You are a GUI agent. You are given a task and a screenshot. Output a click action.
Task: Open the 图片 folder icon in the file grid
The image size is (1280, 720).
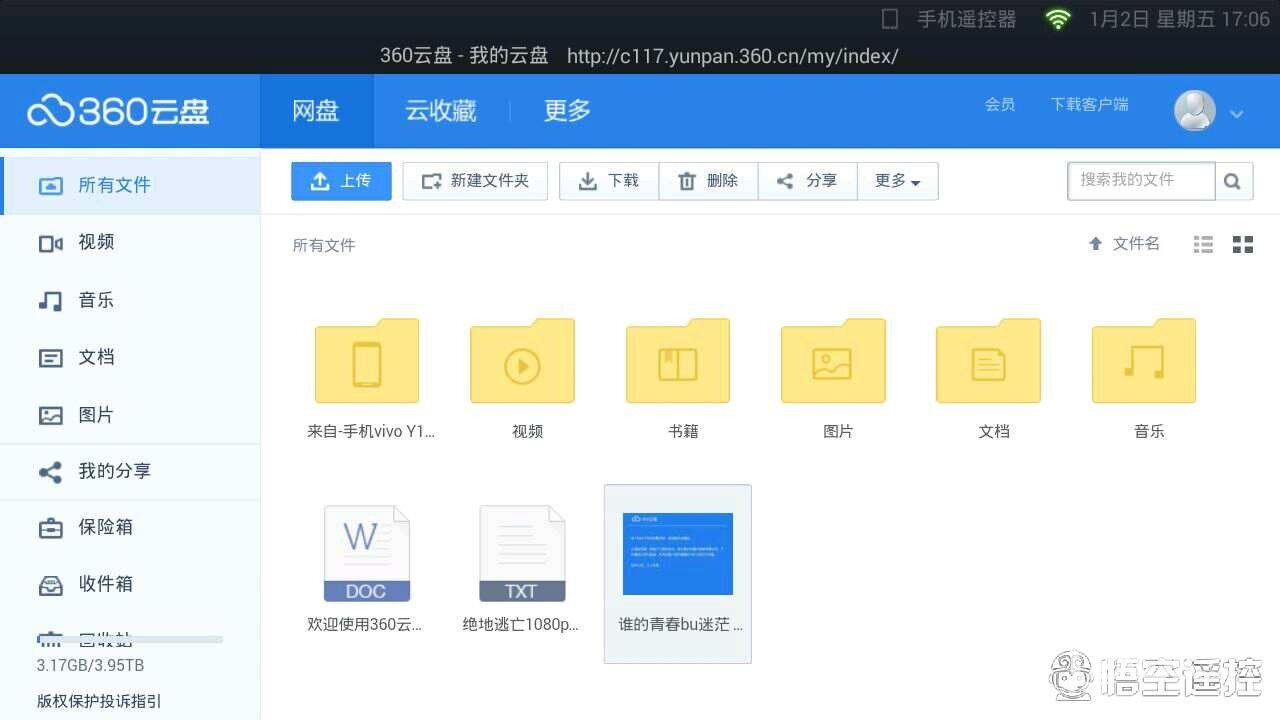(833, 361)
